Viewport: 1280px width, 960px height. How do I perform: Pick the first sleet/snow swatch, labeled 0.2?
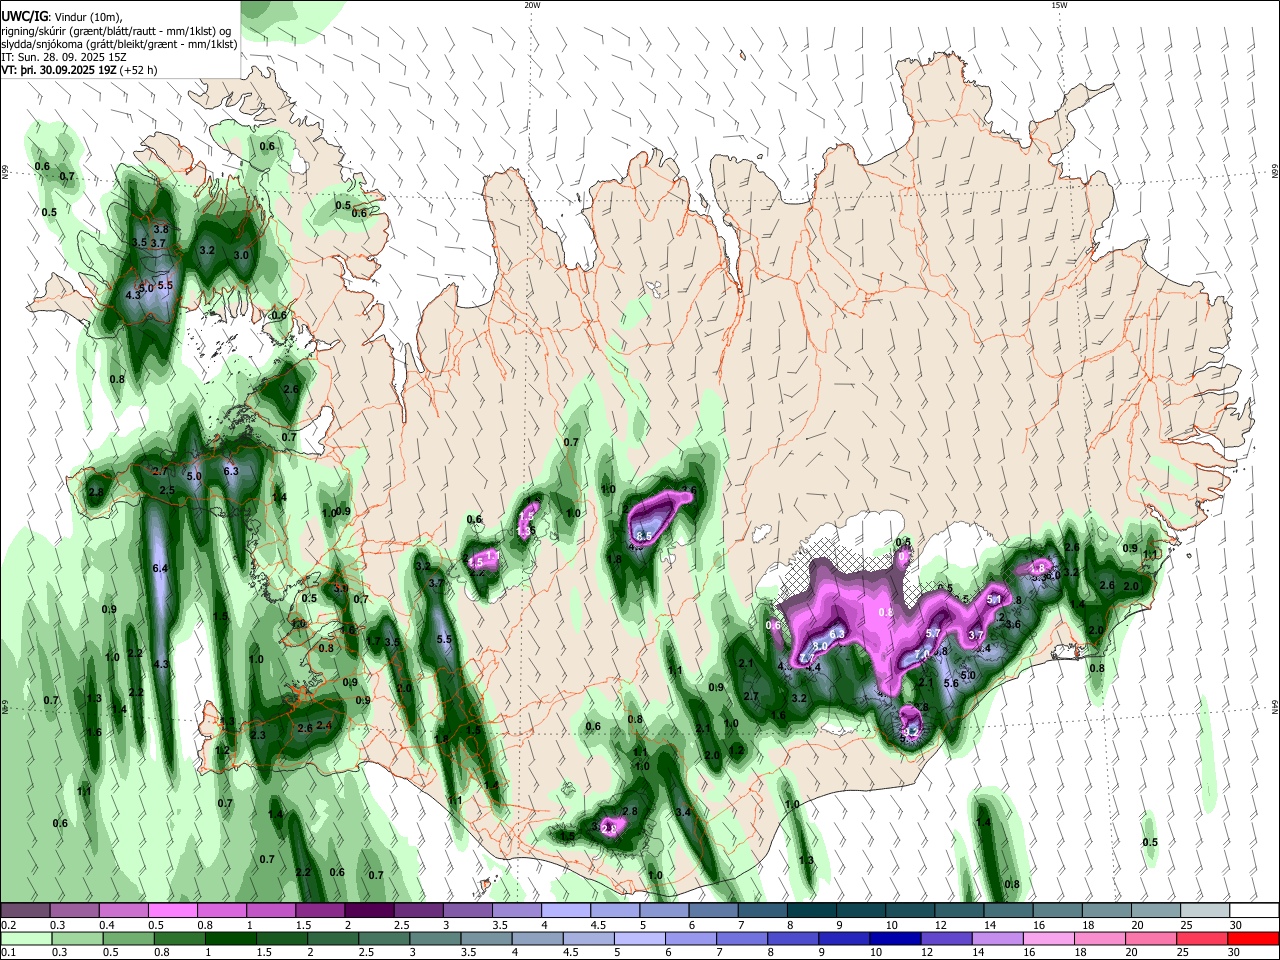coord(25,911)
